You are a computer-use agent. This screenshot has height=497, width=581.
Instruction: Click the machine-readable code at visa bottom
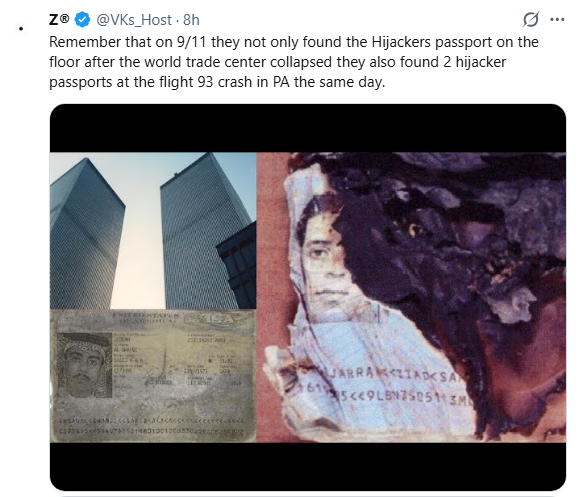point(152,427)
